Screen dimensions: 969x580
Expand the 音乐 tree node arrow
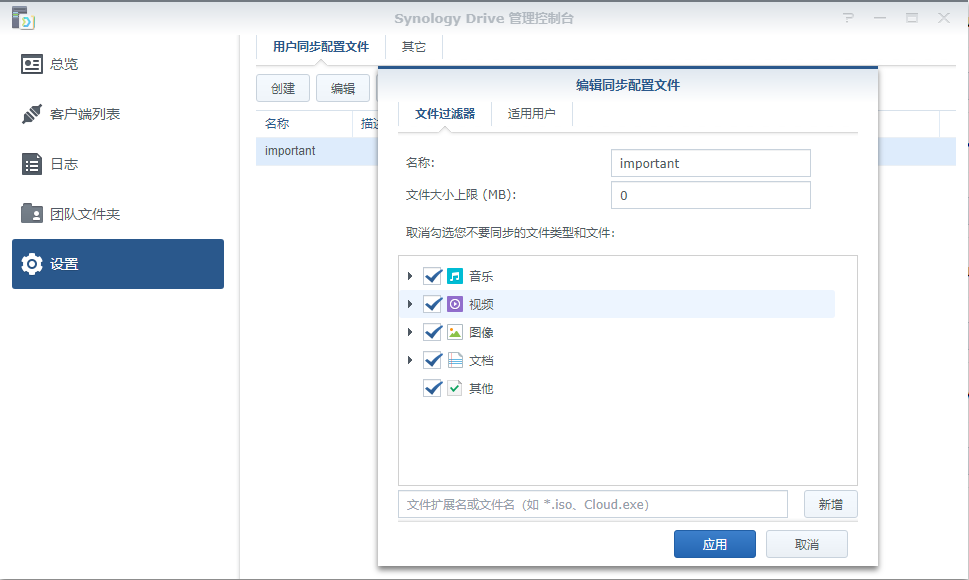point(410,276)
